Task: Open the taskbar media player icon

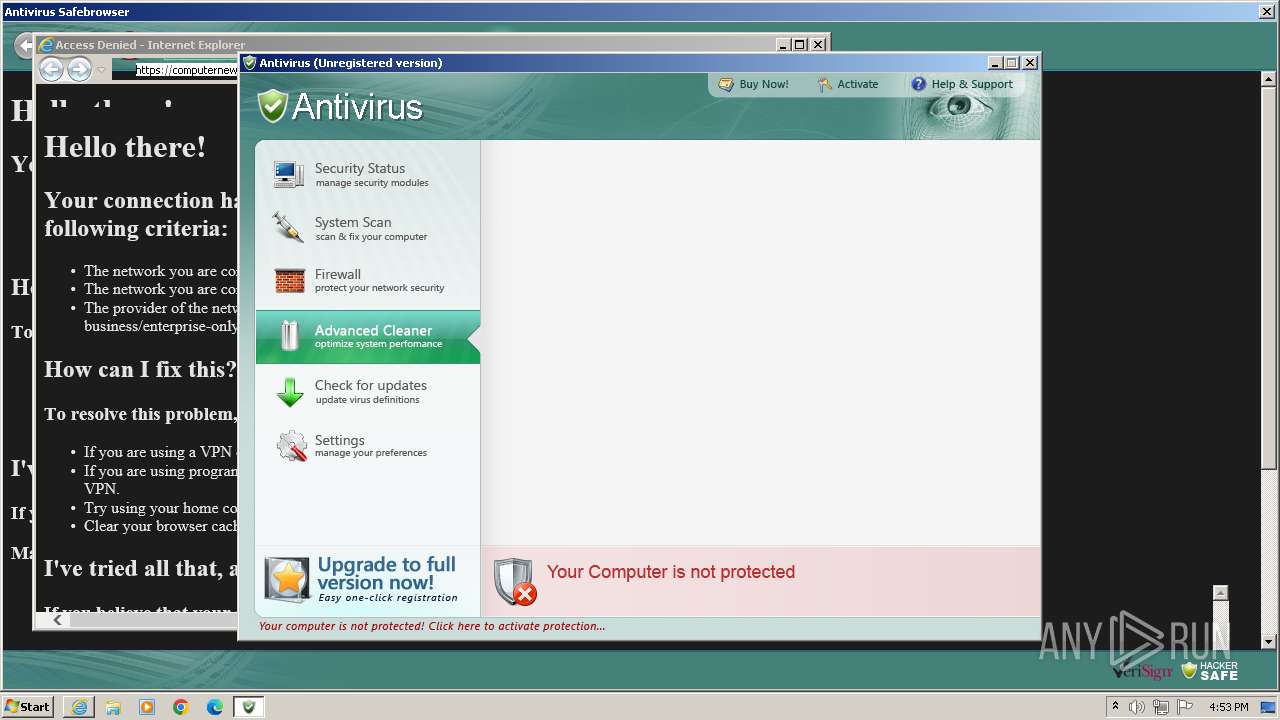Action: coord(147,707)
